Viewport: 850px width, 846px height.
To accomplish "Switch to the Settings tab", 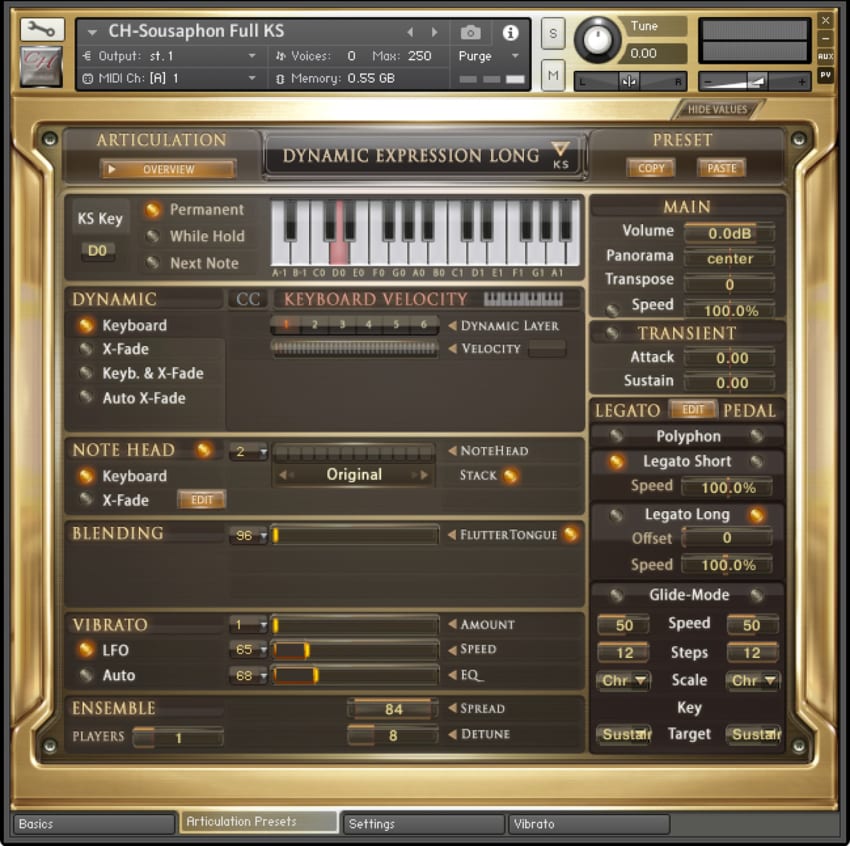I will [422, 824].
